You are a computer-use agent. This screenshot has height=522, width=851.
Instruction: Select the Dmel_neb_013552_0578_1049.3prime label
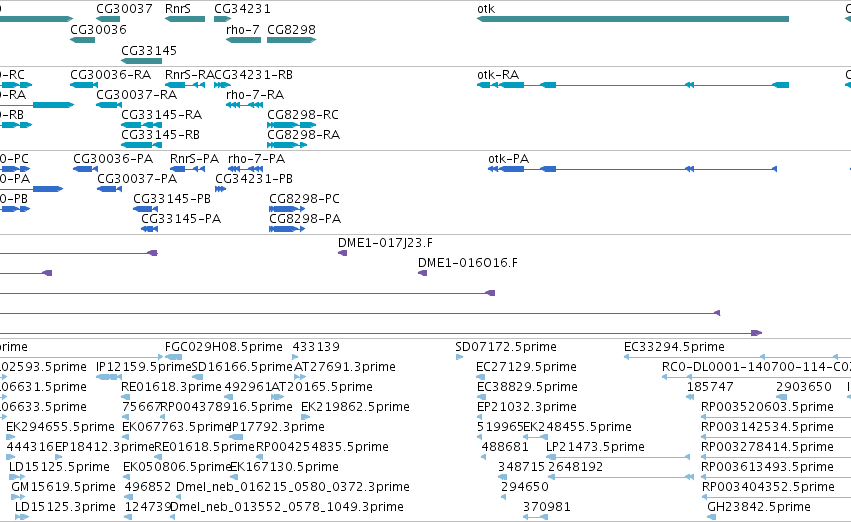point(287,507)
